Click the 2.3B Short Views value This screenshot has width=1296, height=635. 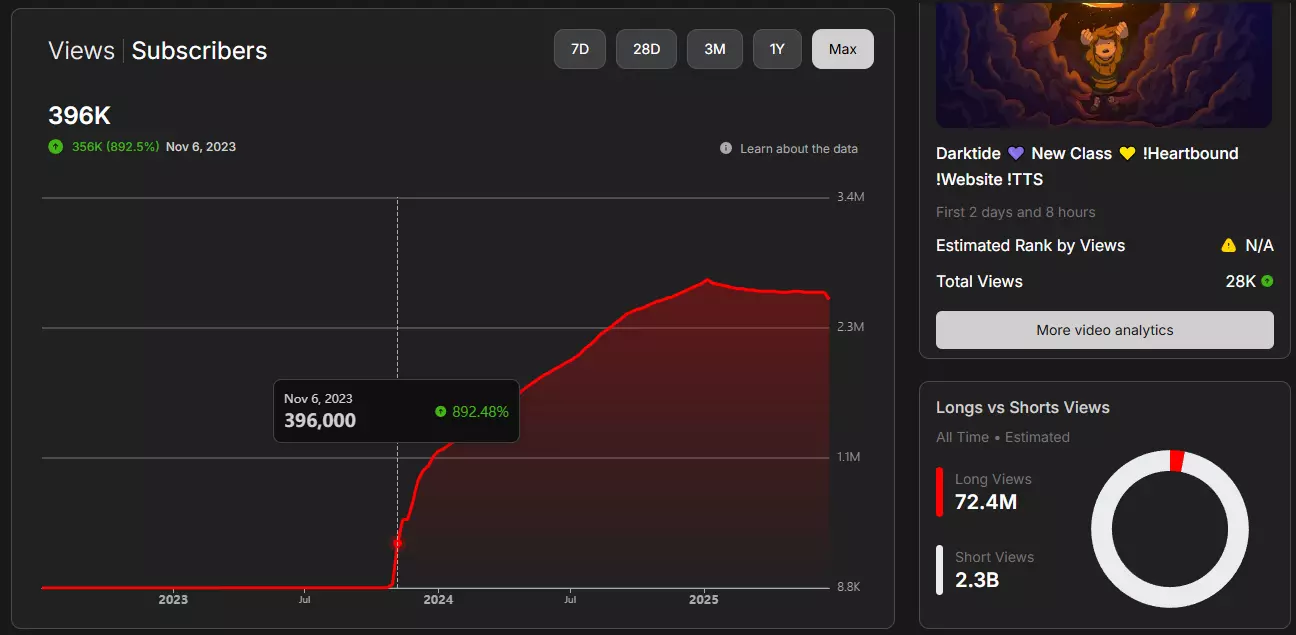(978, 580)
